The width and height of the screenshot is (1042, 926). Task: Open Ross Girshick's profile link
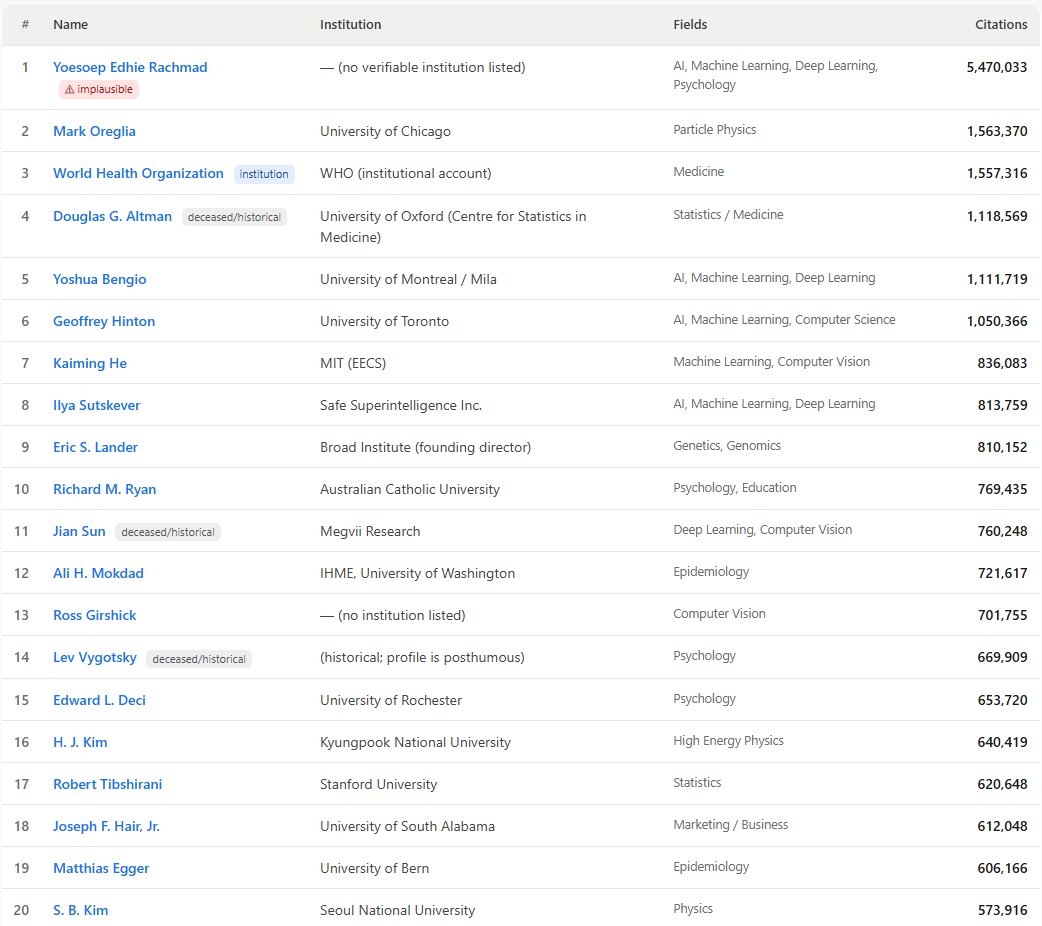coord(94,615)
